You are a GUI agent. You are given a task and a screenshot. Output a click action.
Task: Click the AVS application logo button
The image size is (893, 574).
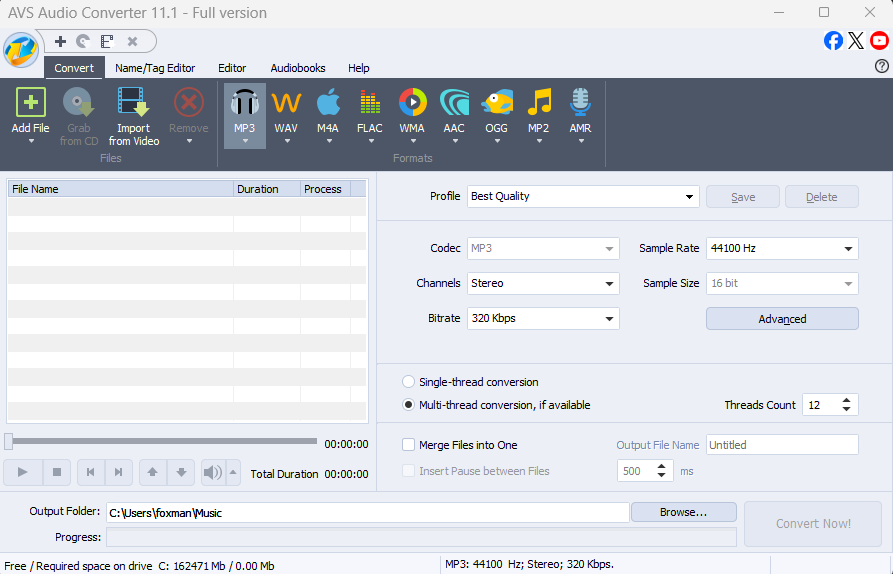(x=21, y=50)
